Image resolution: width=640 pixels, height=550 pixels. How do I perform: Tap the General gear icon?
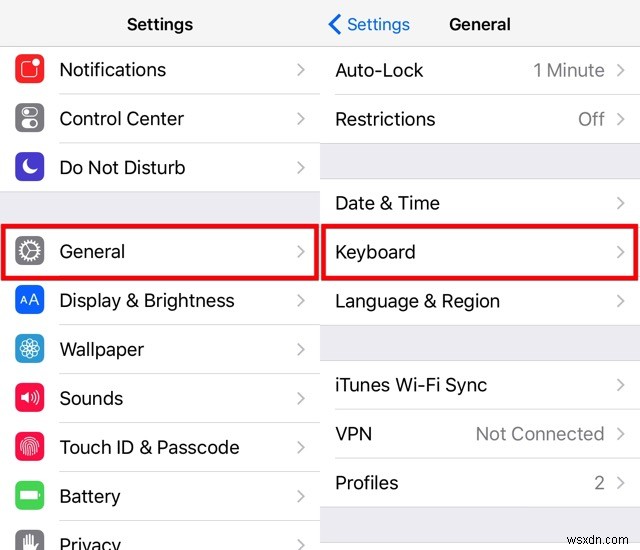pyautogui.click(x=30, y=252)
